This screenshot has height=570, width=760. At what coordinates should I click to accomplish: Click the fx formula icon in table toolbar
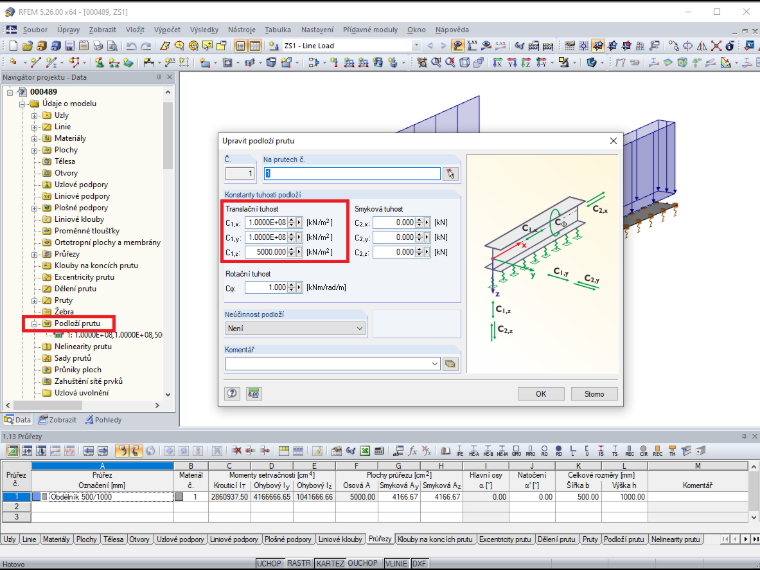[412, 451]
